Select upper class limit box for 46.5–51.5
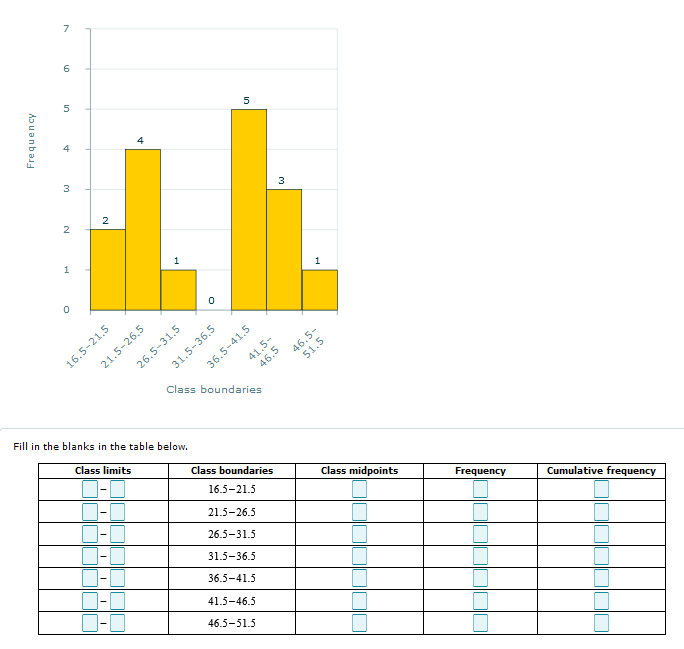Image resolution: width=684 pixels, height=649 pixels. click(117, 623)
